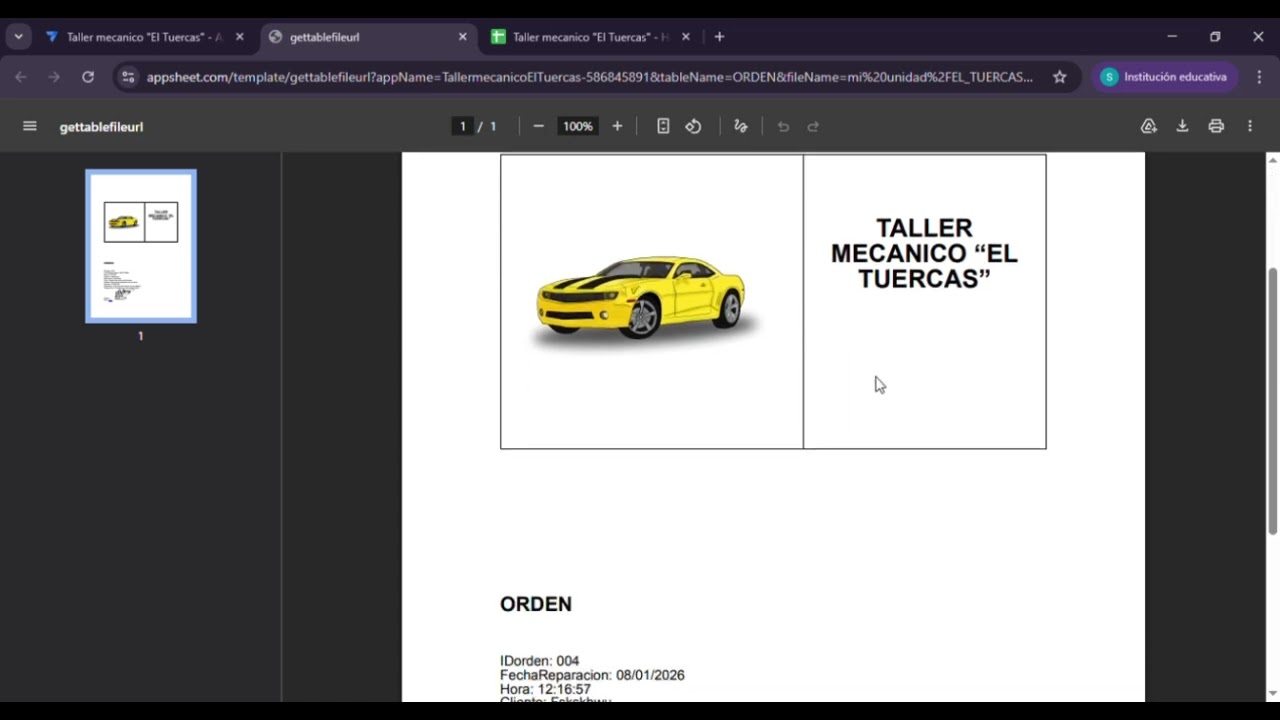
Task: Print the PDF document
Action: pyautogui.click(x=1216, y=126)
